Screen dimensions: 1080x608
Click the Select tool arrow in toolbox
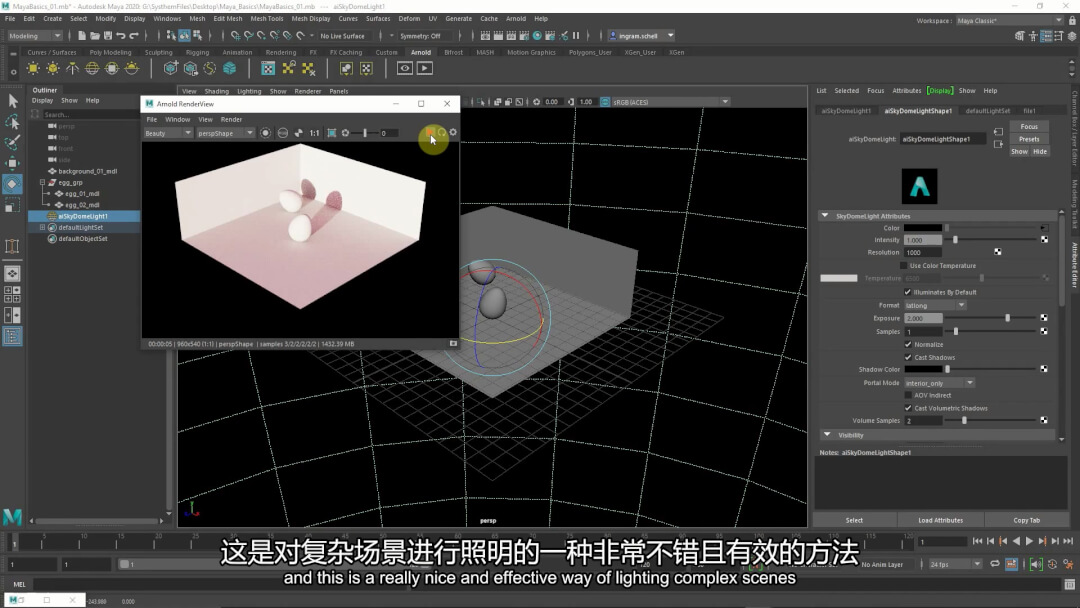12,101
